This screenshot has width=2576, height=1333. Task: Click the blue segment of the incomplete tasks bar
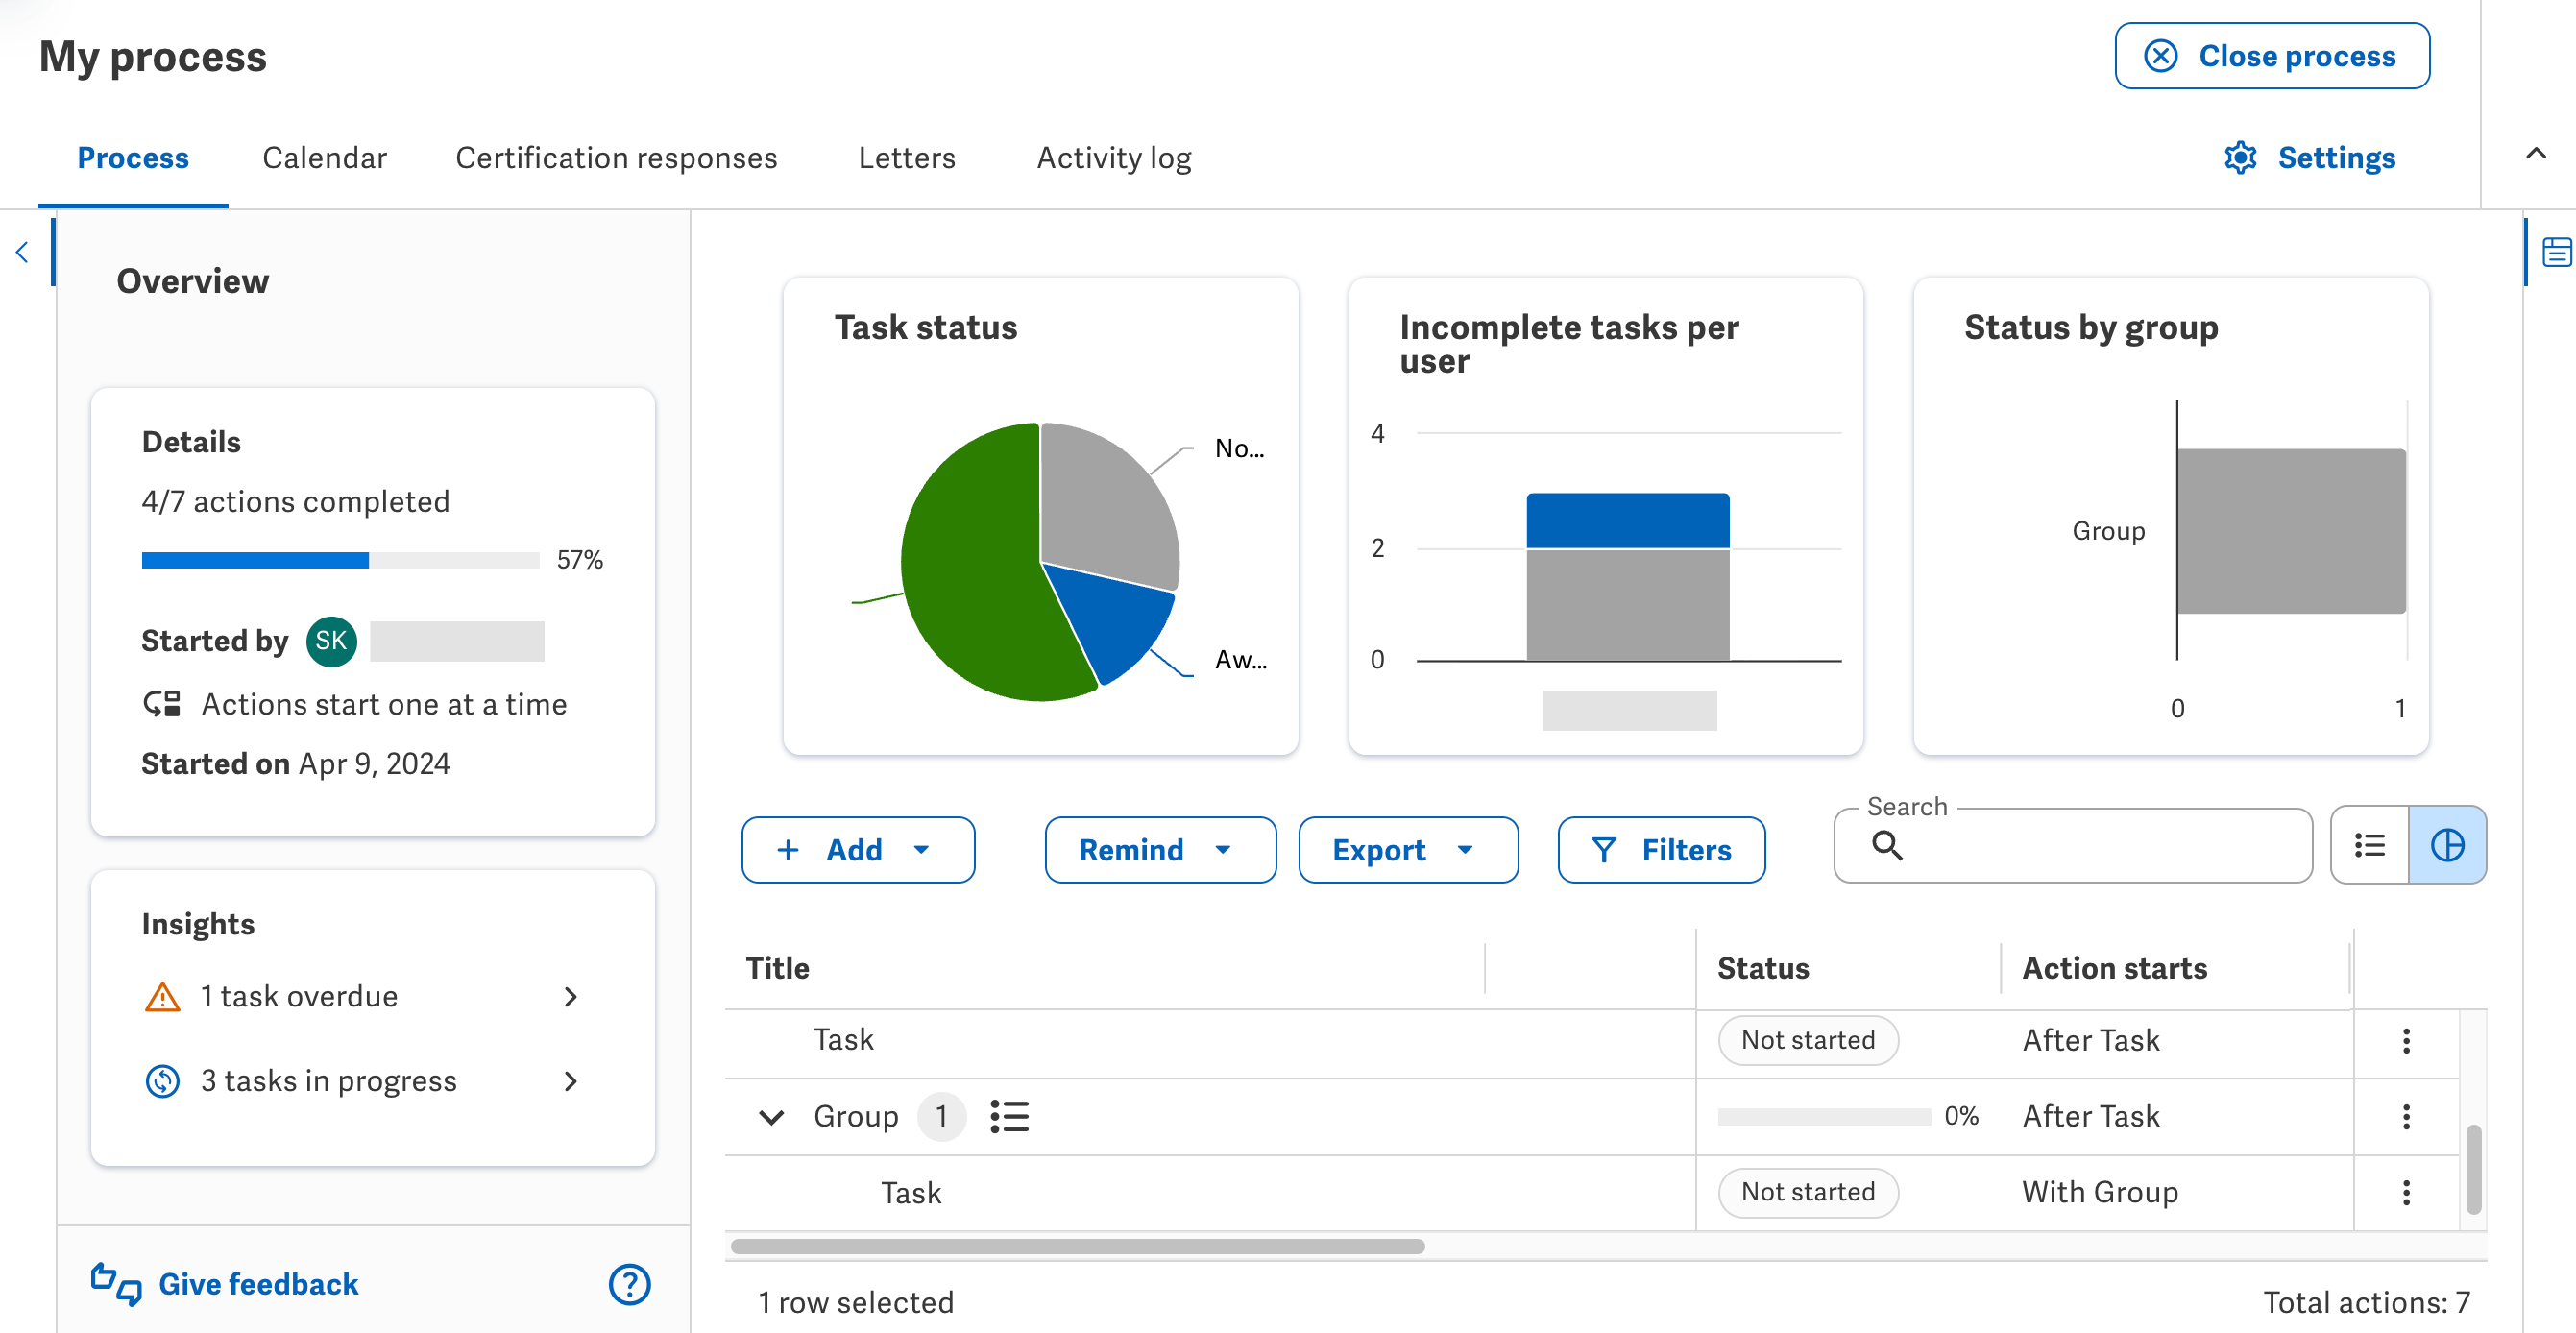[x=1627, y=520]
